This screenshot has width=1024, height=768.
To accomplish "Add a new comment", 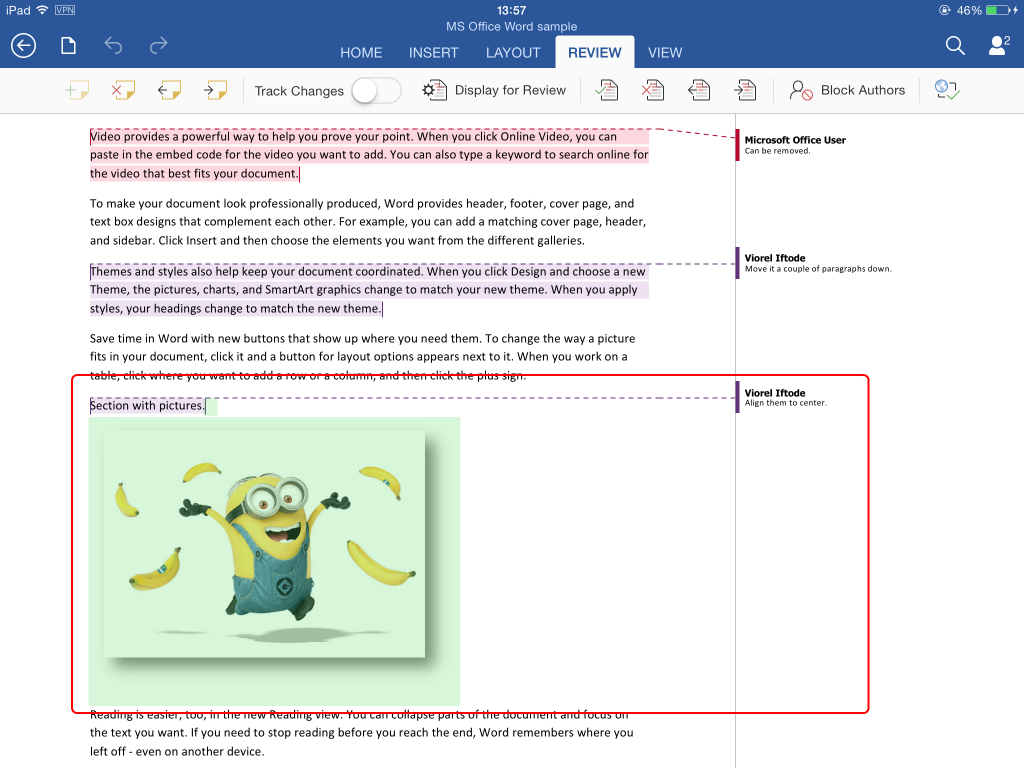I will (78, 90).
